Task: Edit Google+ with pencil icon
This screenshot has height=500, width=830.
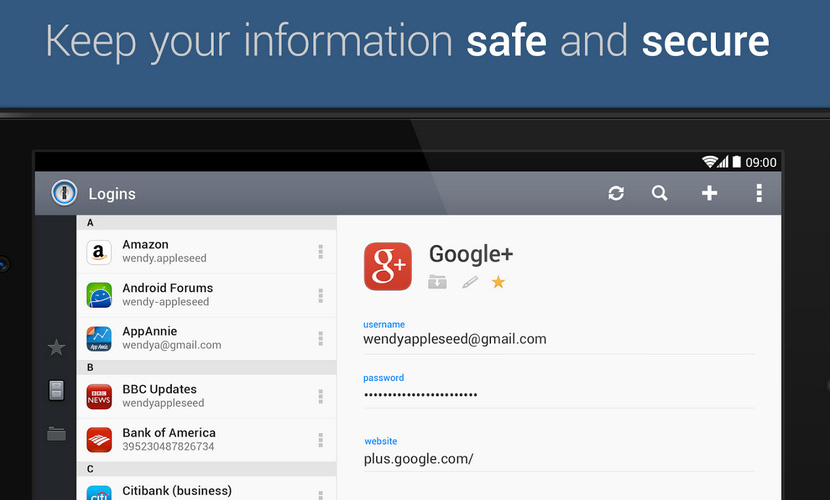Action: [x=470, y=282]
